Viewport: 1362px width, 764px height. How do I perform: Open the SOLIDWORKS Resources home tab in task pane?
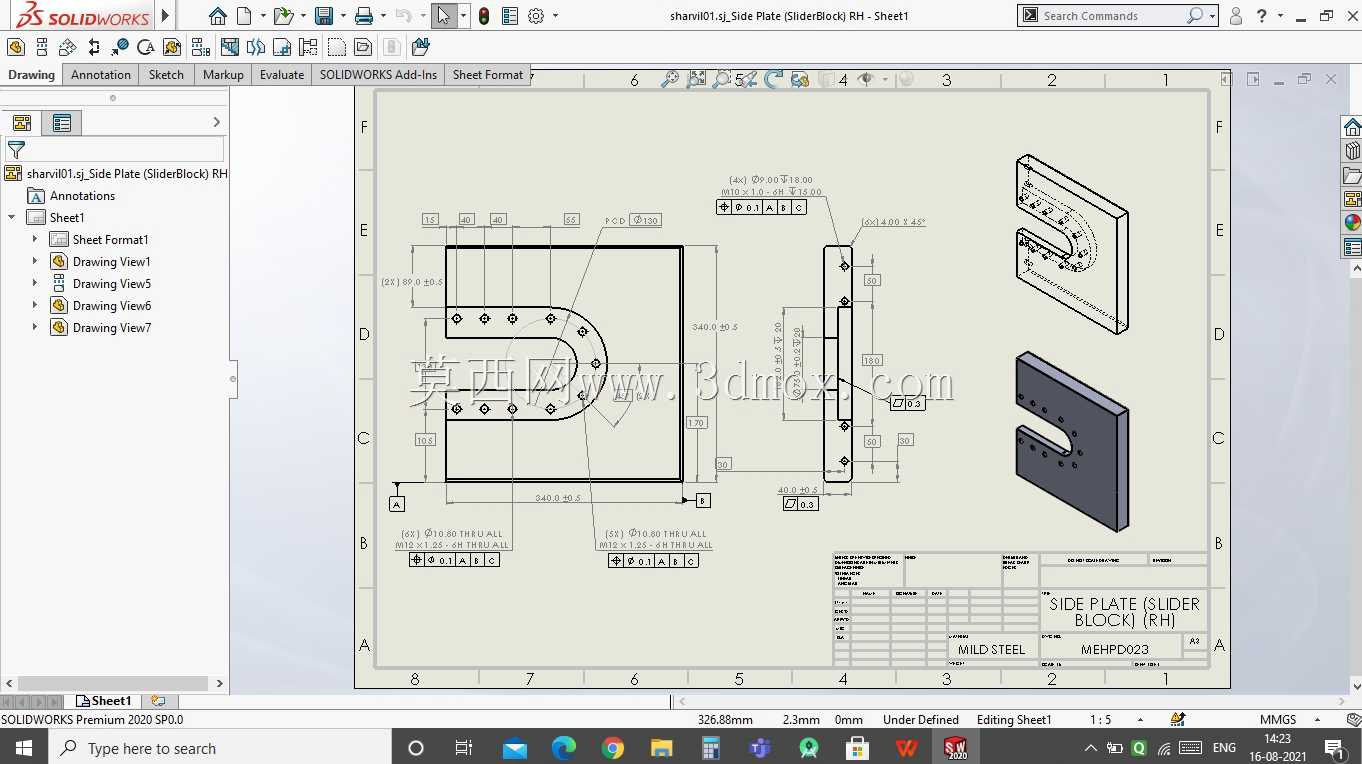coord(1352,127)
